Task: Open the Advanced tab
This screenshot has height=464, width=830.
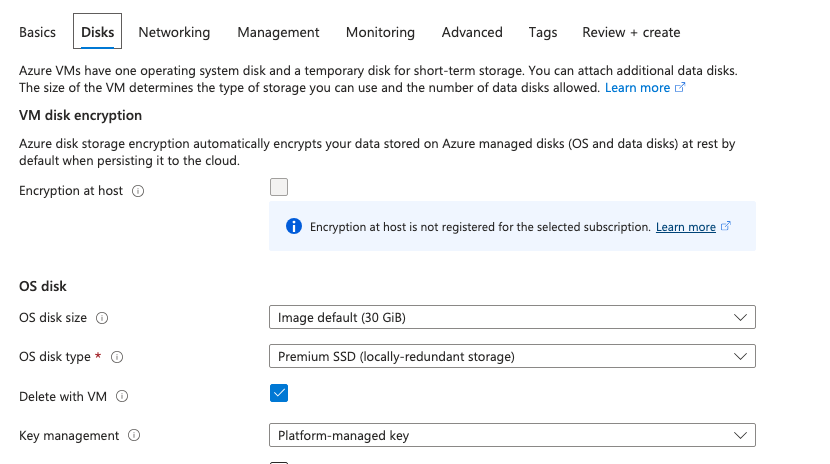Action: [472, 32]
